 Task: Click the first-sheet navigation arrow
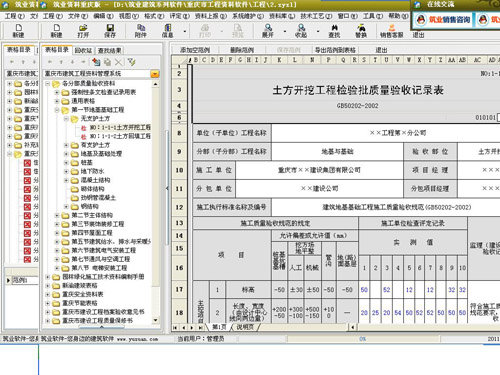175,328
